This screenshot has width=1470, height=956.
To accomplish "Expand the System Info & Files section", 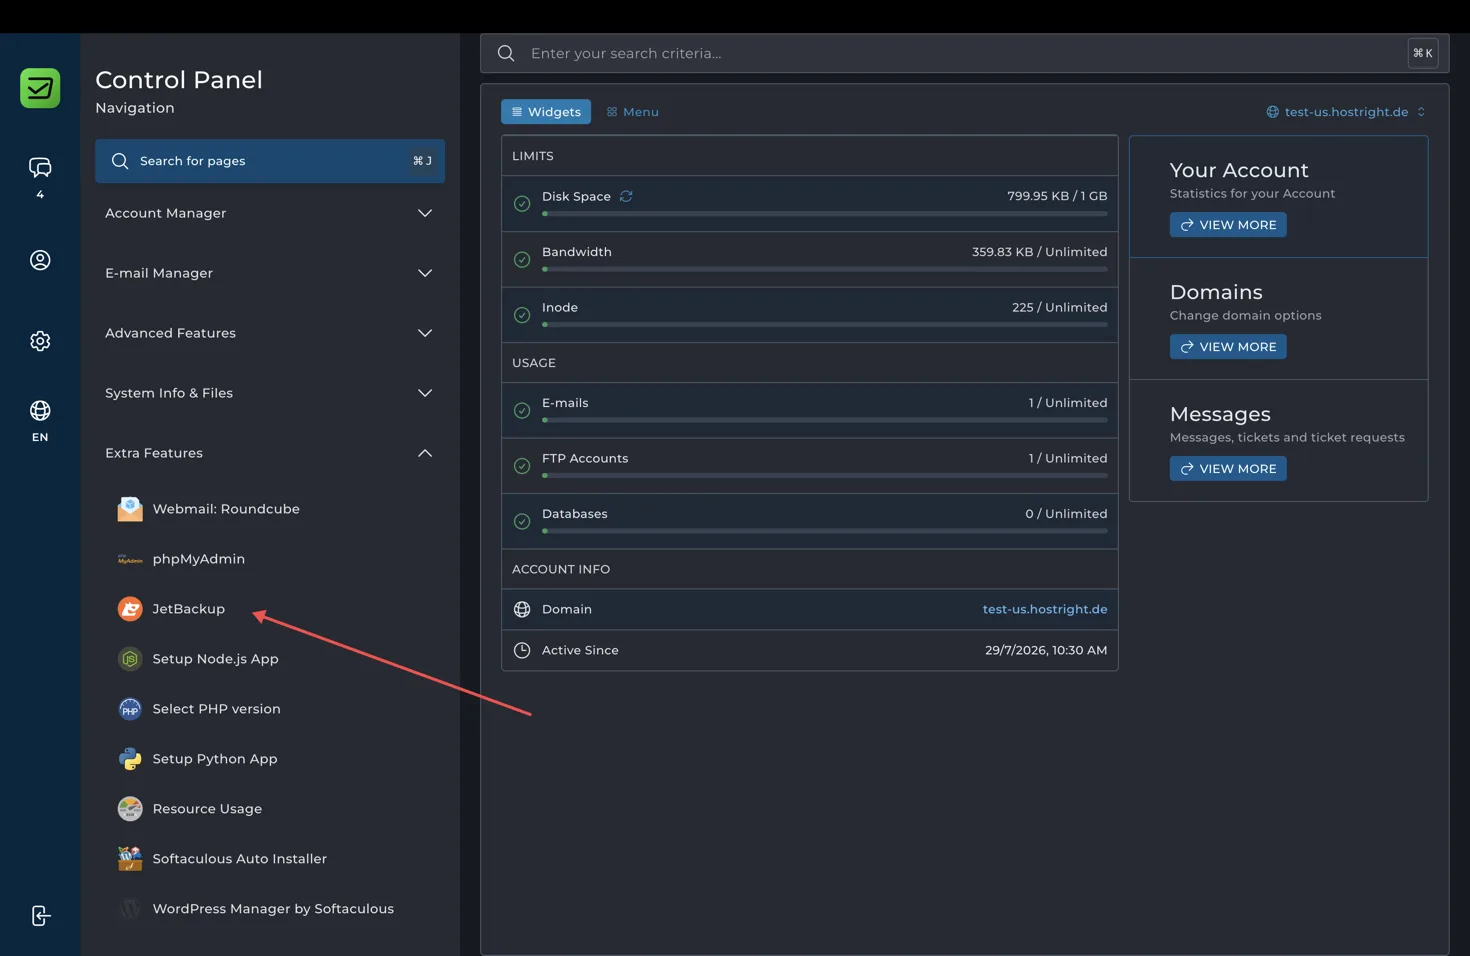I will (269, 393).
